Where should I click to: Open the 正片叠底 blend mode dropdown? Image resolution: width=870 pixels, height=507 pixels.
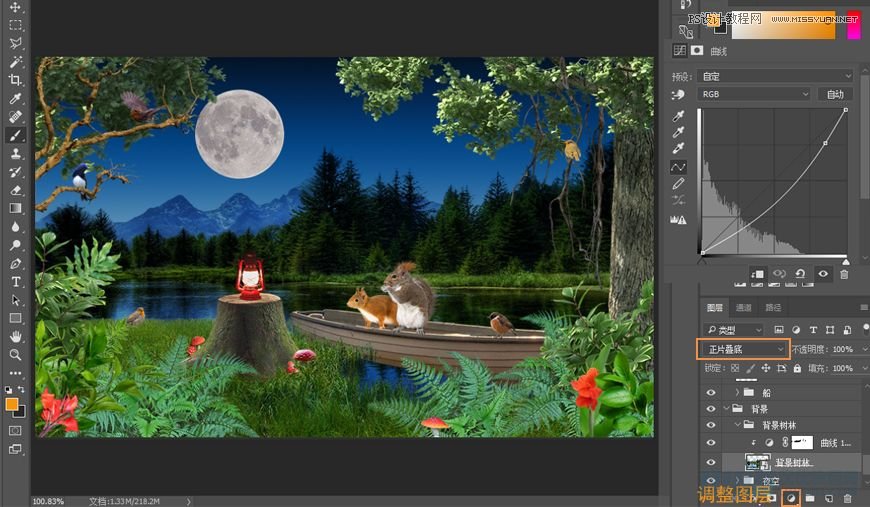click(x=743, y=349)
